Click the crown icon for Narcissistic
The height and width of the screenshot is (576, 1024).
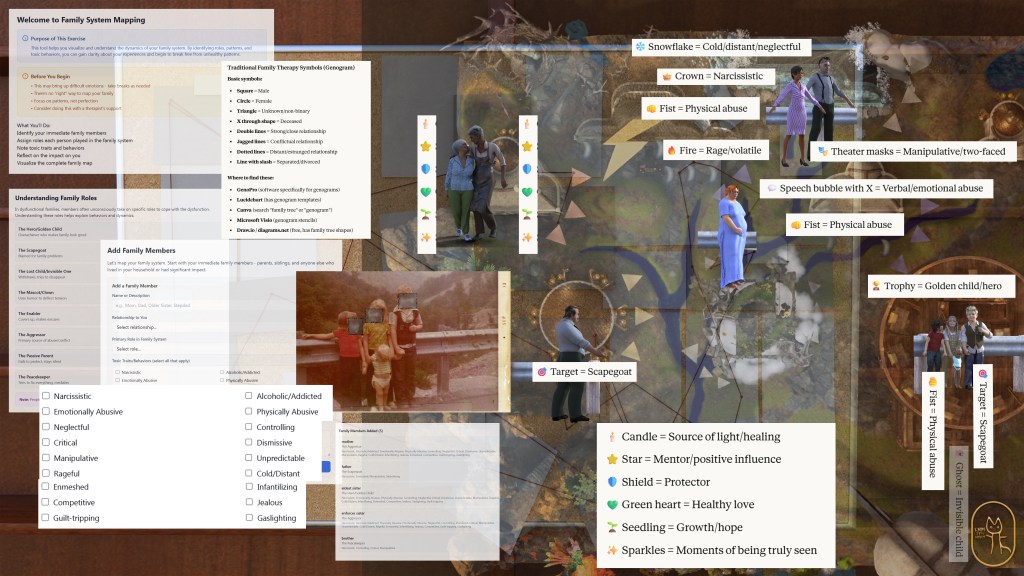pyautogui.click(x=666, y=76)
